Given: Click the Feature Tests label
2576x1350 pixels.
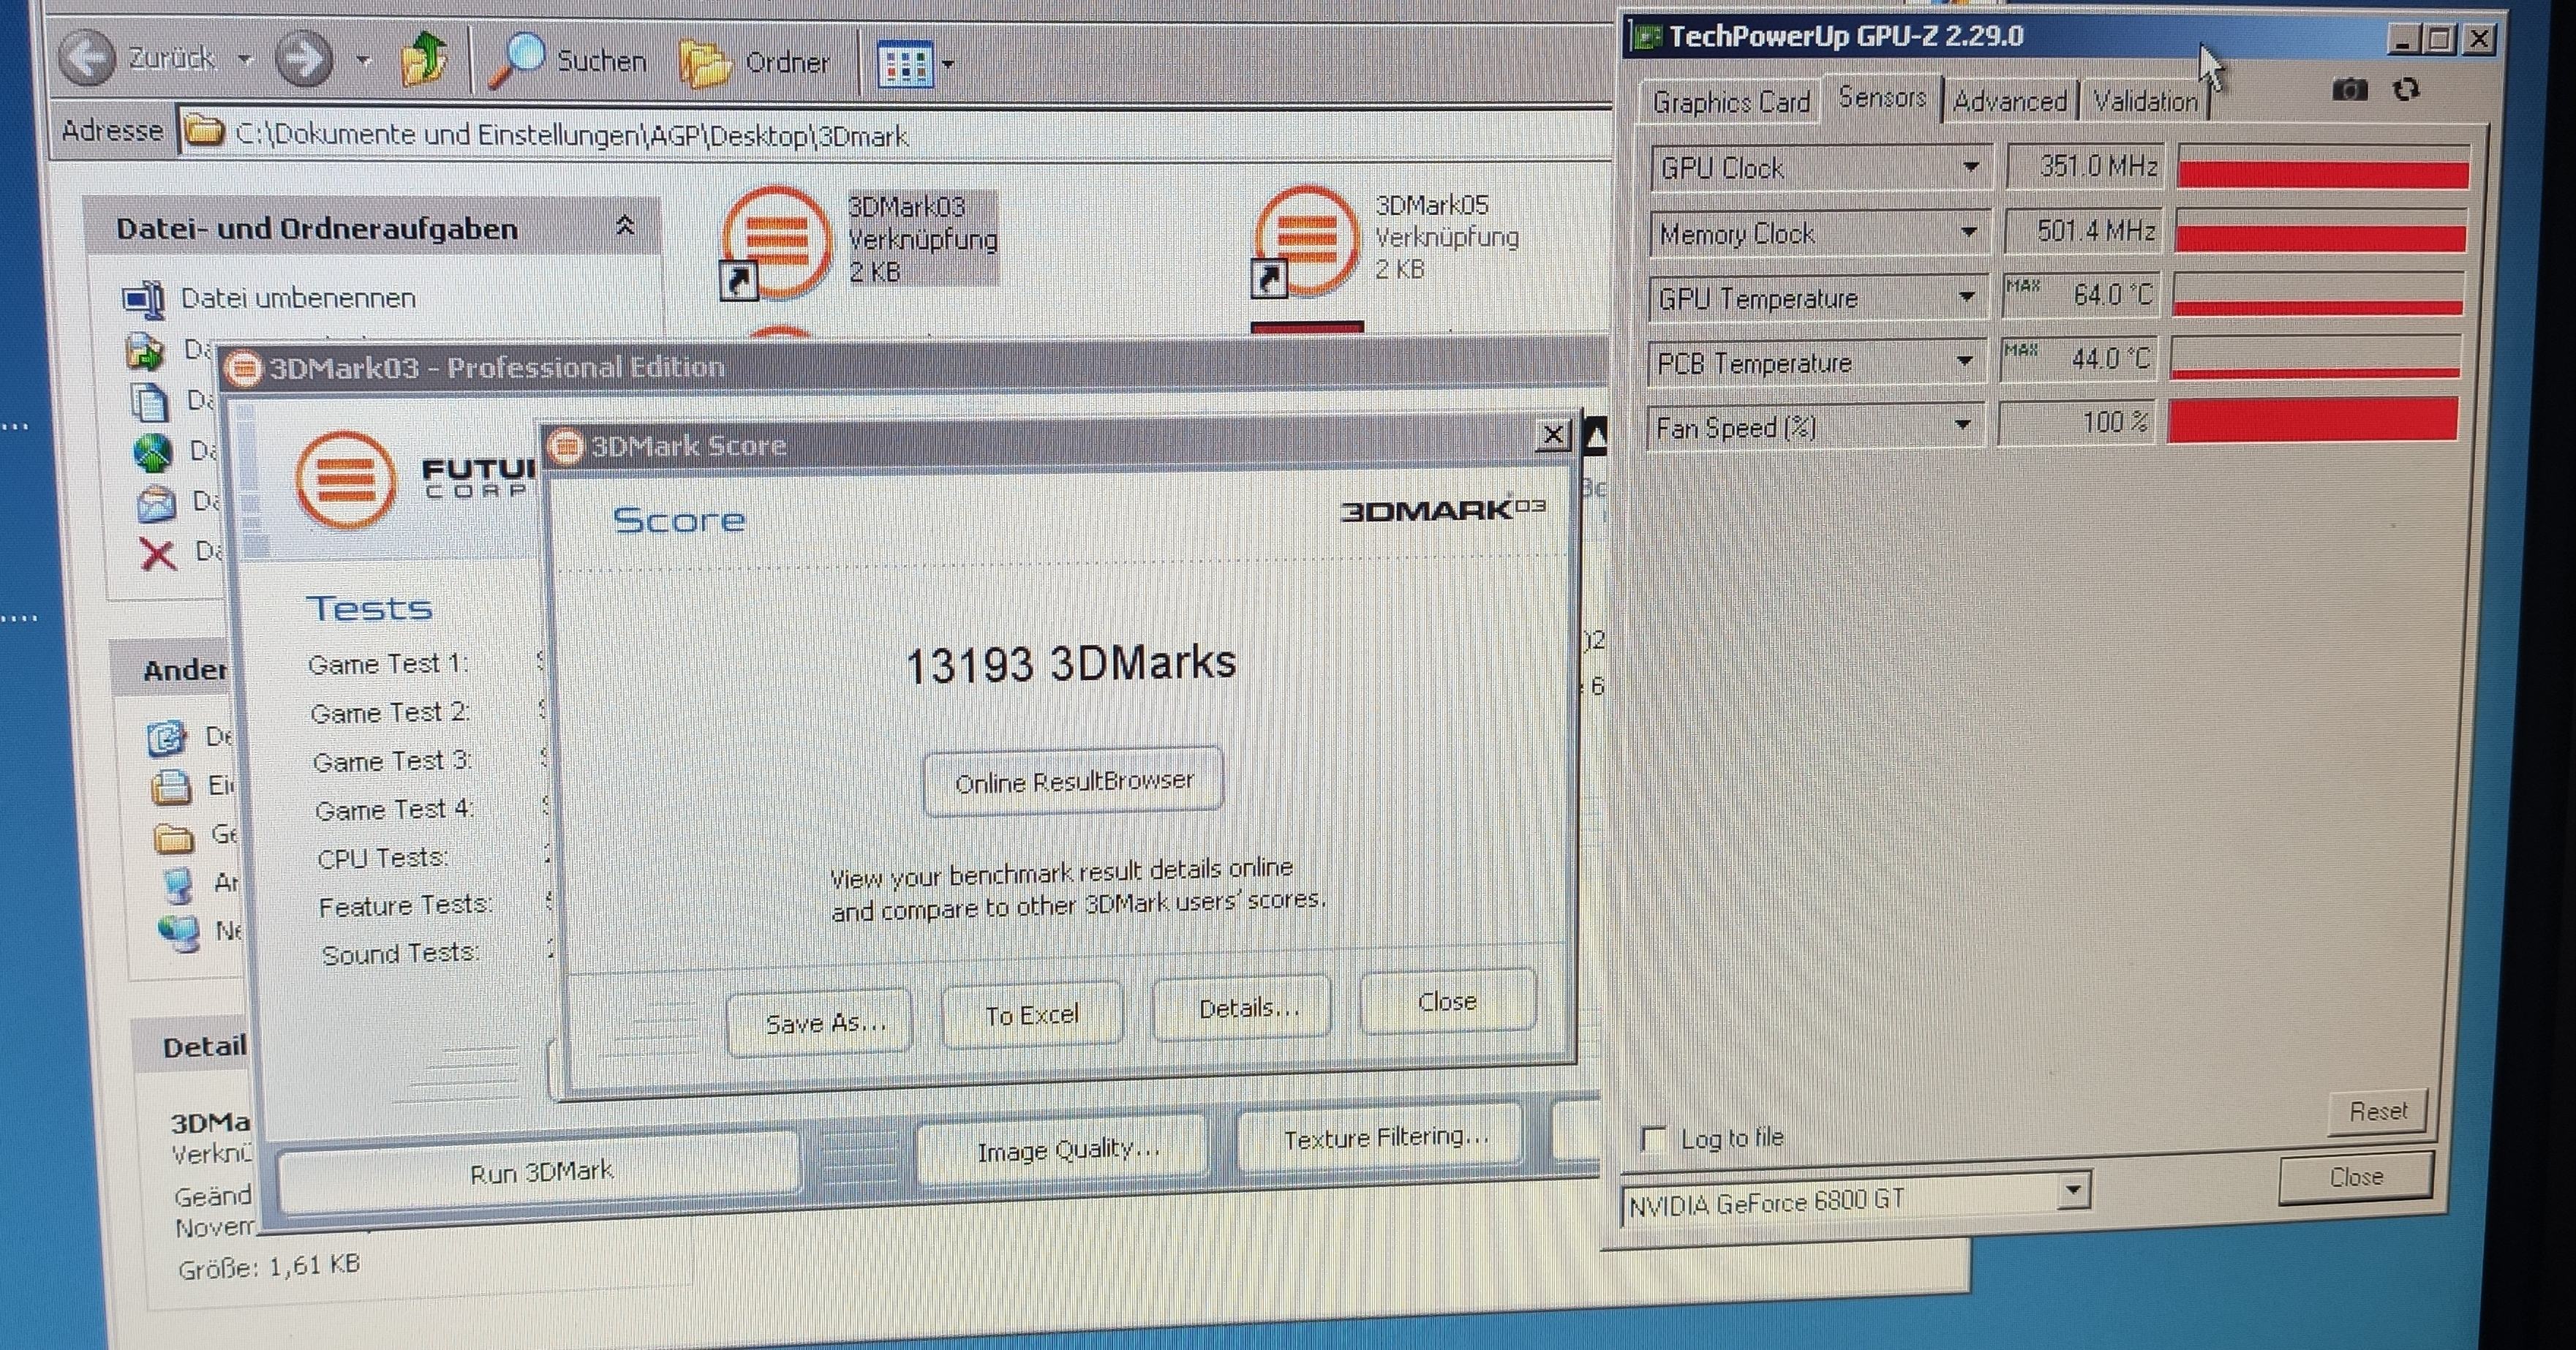Looking at the screenshot, I should click(405, 906).
